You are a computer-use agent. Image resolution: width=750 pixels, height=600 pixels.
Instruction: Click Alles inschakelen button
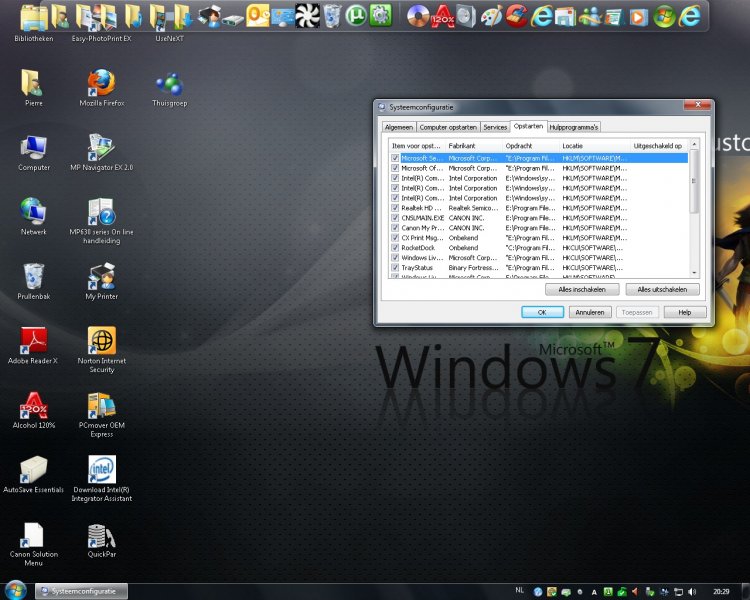click(x=582, y=289)
